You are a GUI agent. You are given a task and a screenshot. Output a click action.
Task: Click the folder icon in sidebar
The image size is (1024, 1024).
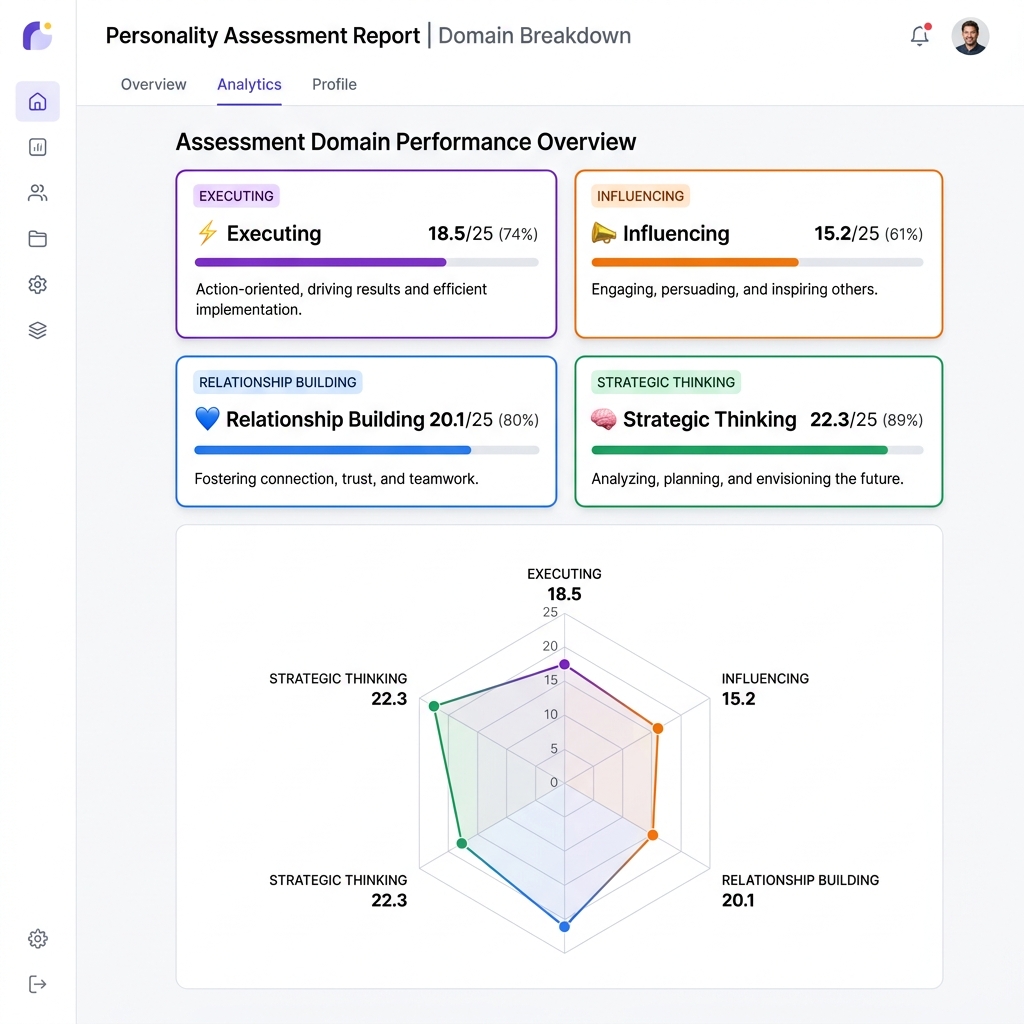[x=38, y=239]
